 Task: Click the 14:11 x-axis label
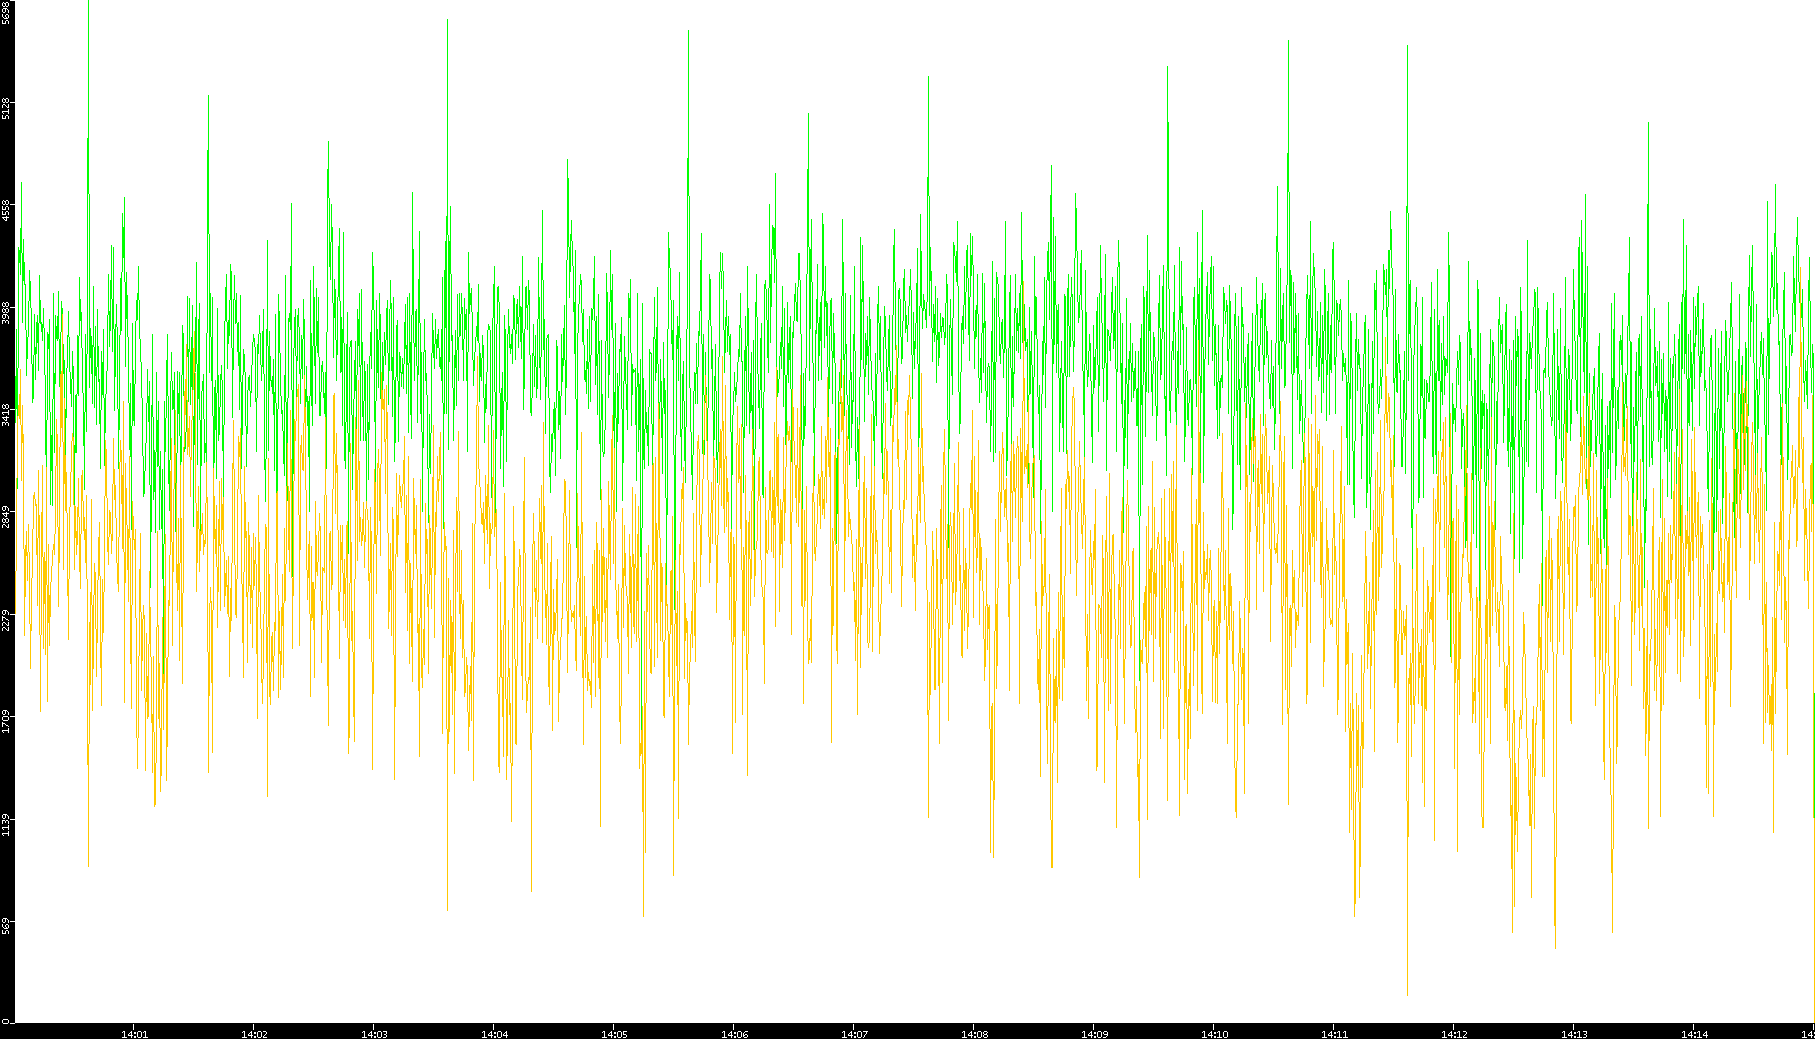pyautogui.click(x=1334, y=1033)
